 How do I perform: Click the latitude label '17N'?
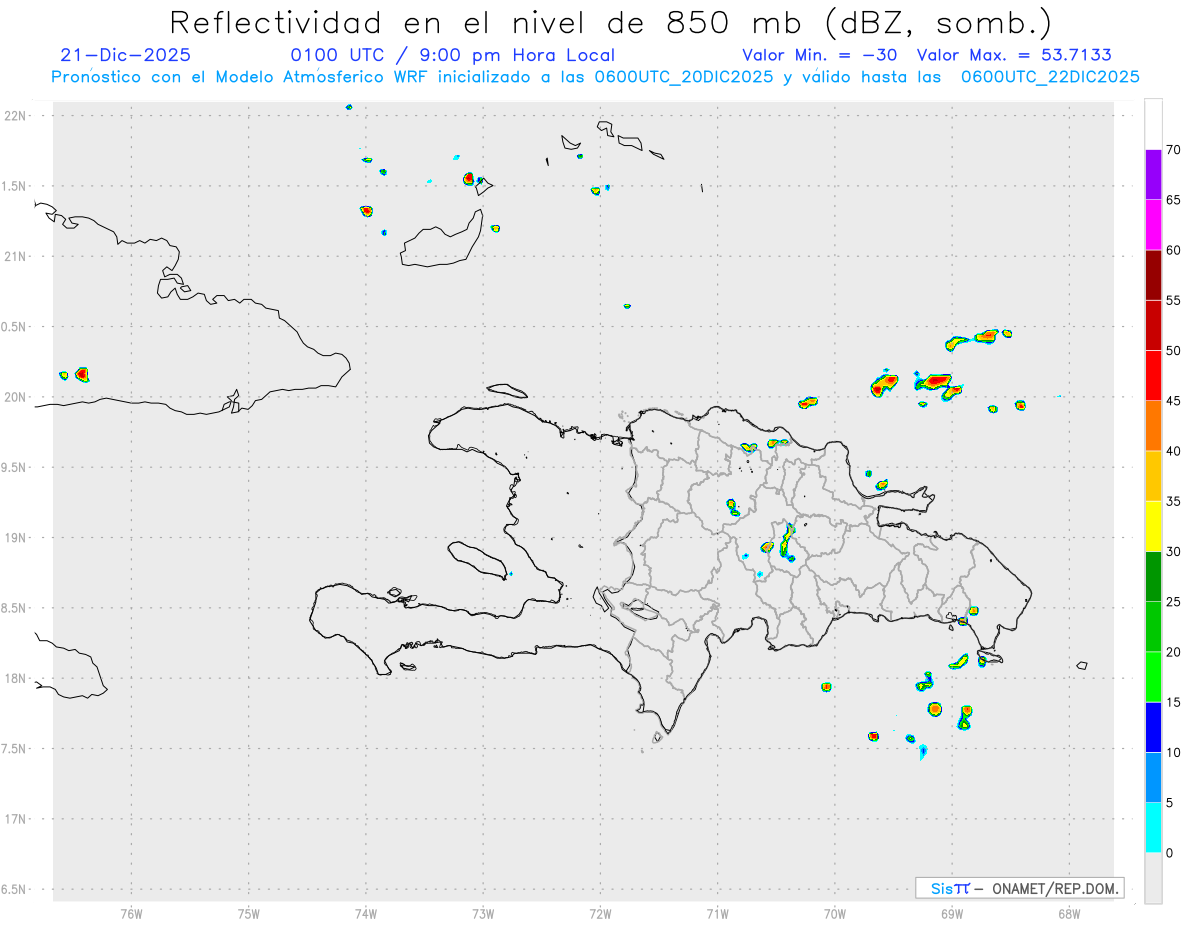pos(15,819)
